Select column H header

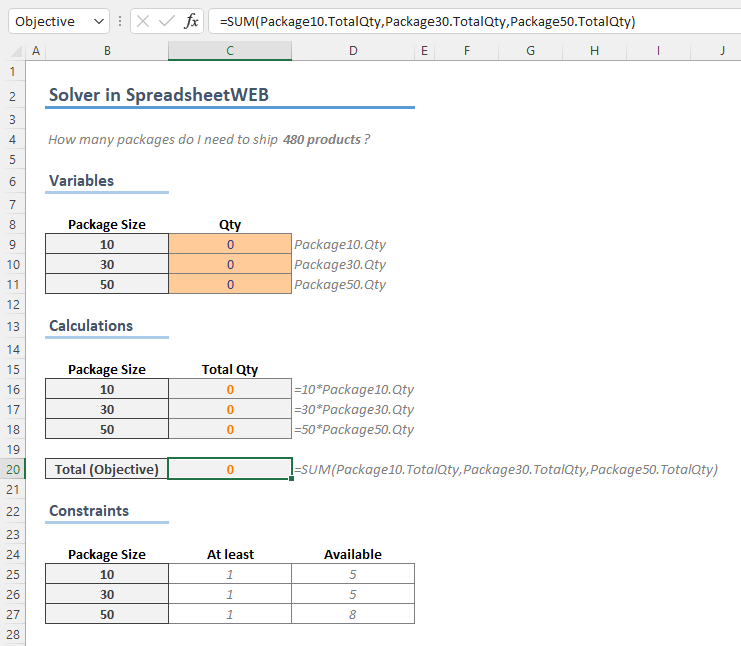pos(595,51)
